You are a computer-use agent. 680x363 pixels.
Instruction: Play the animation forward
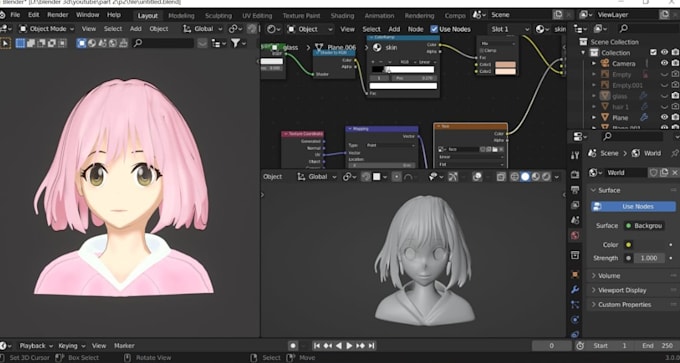point(349,346)
